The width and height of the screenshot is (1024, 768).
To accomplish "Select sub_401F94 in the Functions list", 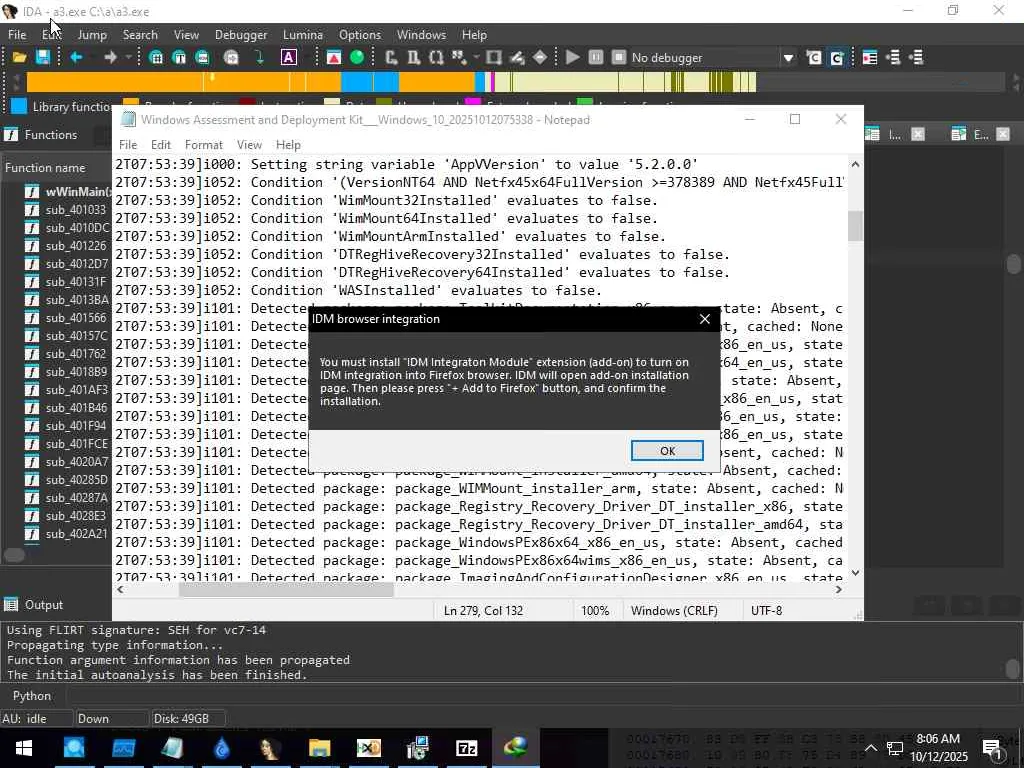I will [68, 425].
